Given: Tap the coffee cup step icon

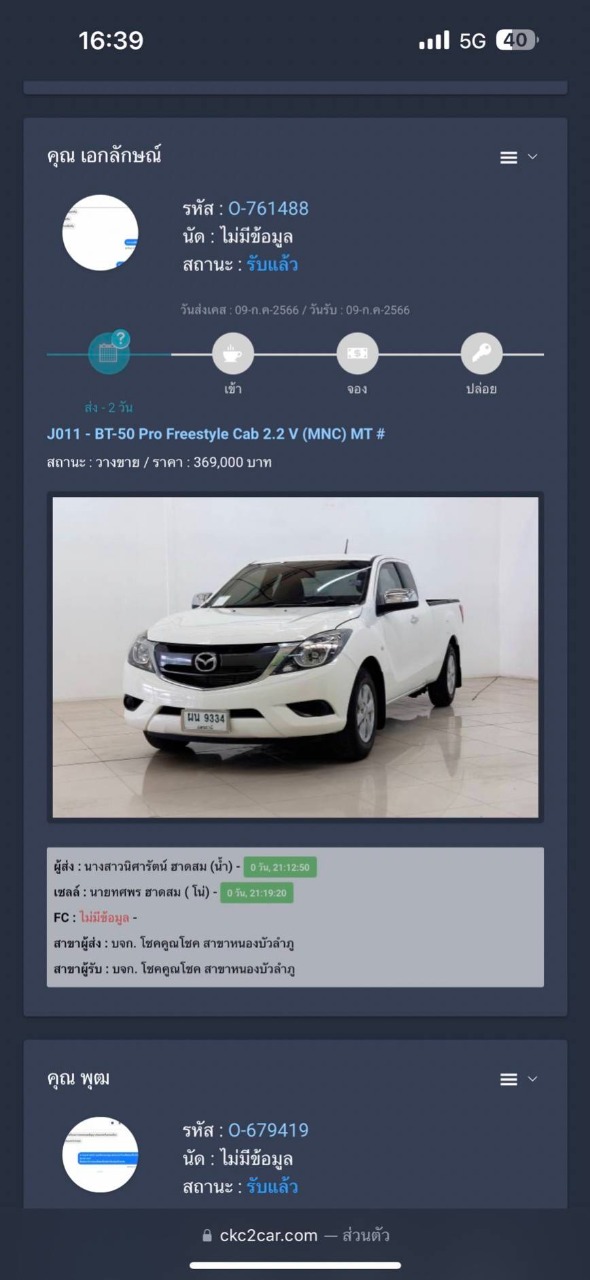Looking at the screenshot, I should pyautogui.click(x=233, y=354).
